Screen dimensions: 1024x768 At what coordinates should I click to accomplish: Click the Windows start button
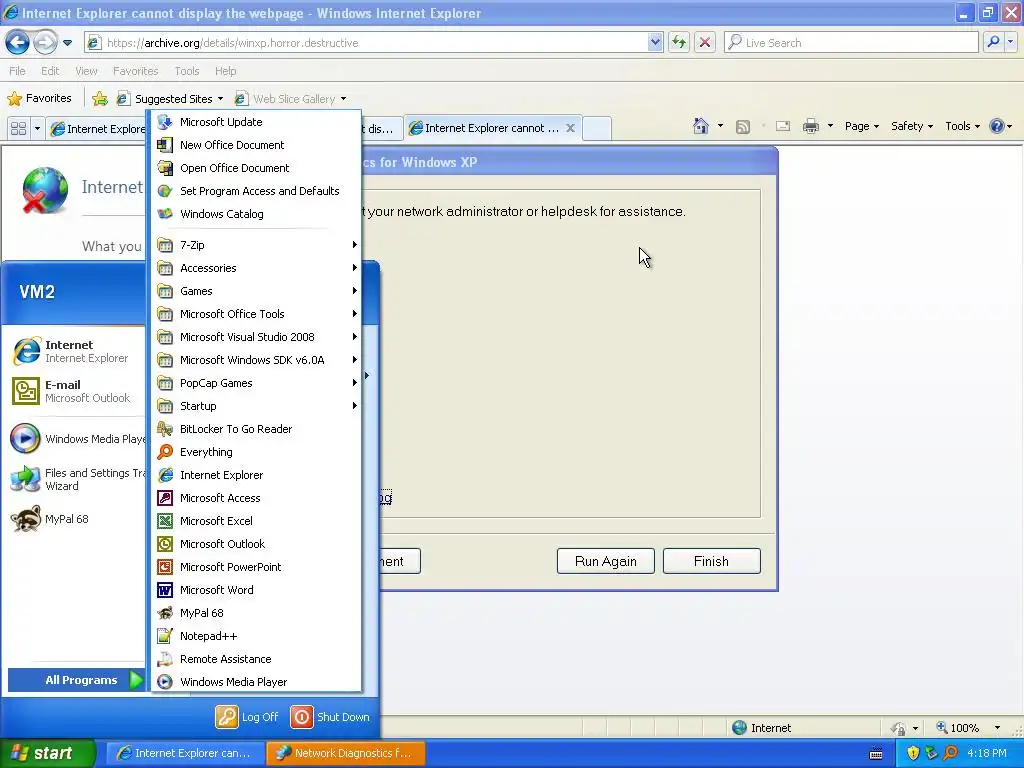coord(48,753)
